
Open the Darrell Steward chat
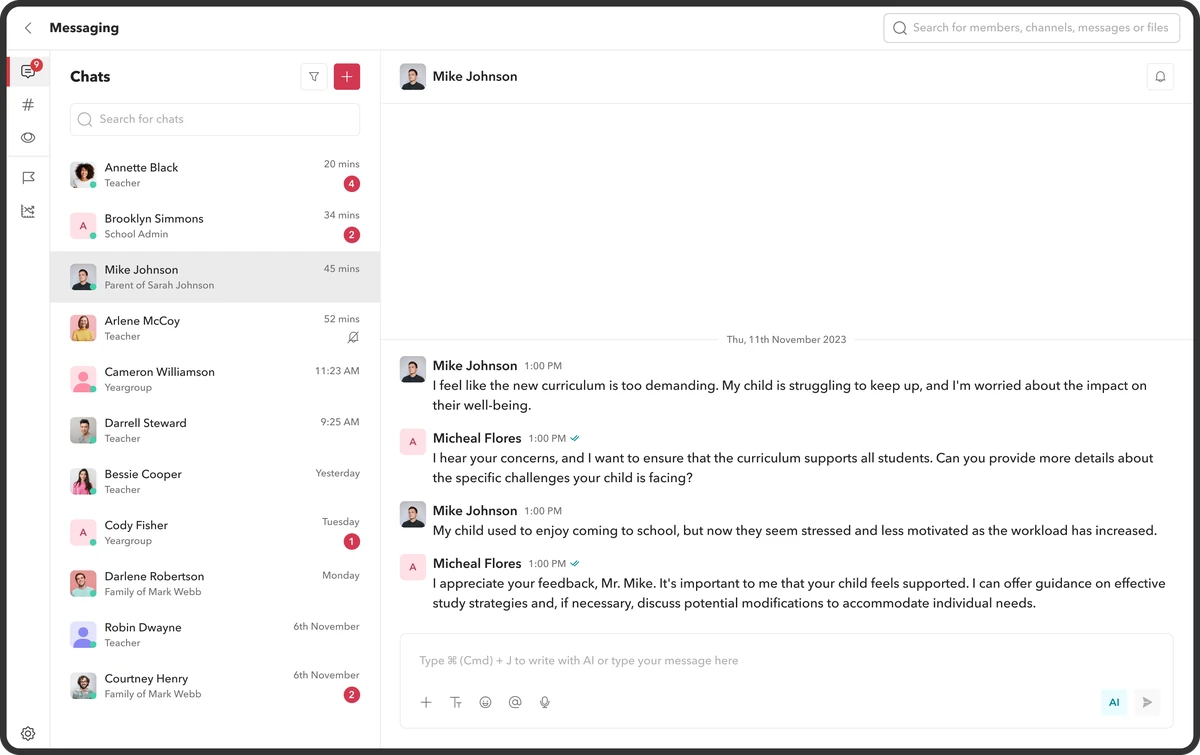point(215,430)
